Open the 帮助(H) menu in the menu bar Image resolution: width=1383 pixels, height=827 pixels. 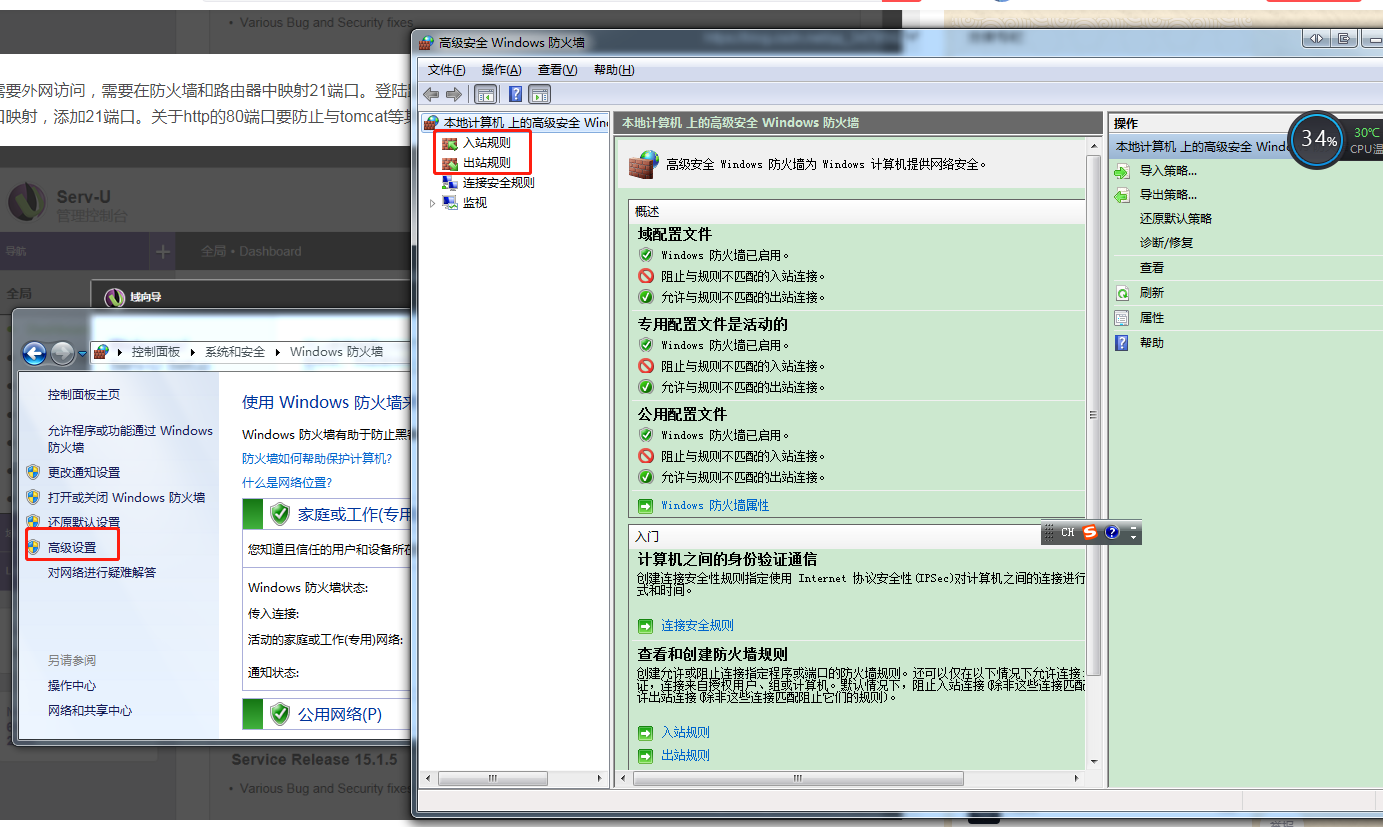(614, 70)
